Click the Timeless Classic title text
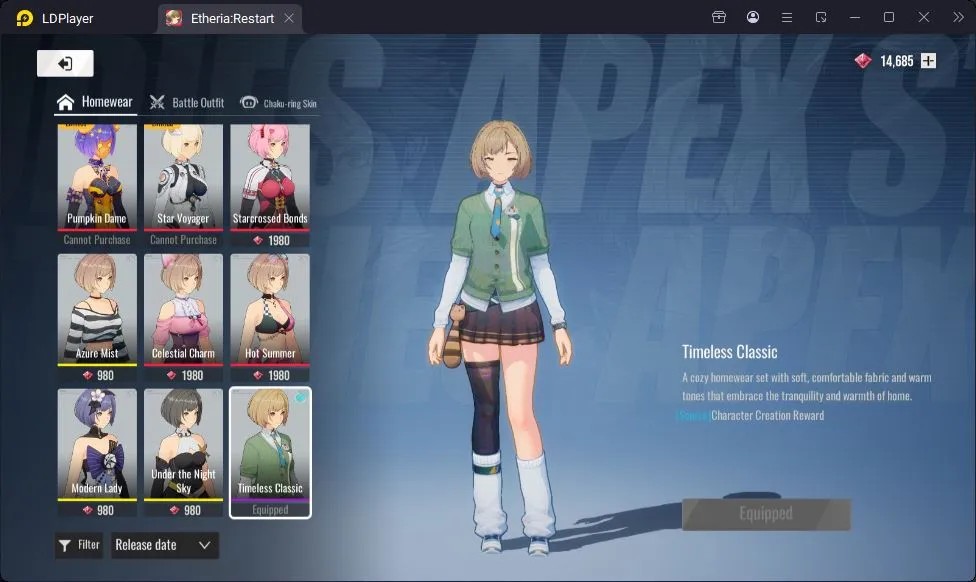Viewport: 976px width, 582px height. [730, 352]
